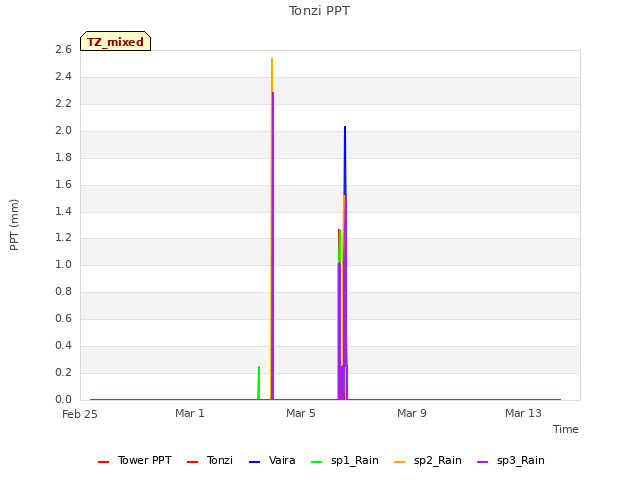Click the Mar 5 x-axis label
This screenshot has width=640, height=480.
(301, 413)
